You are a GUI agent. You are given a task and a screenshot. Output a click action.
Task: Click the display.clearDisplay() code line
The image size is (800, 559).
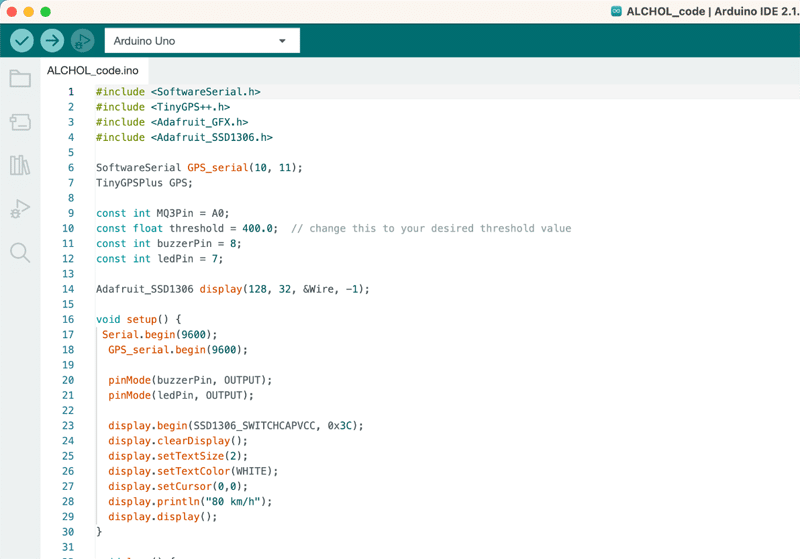(x=177, y=441)
